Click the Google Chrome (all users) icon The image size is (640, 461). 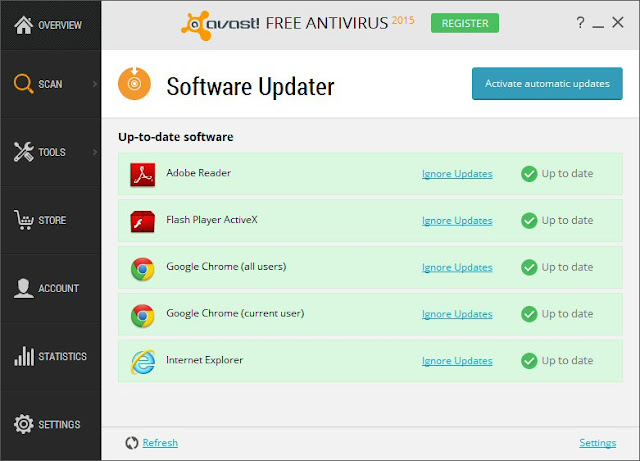[x=142, y=269]
